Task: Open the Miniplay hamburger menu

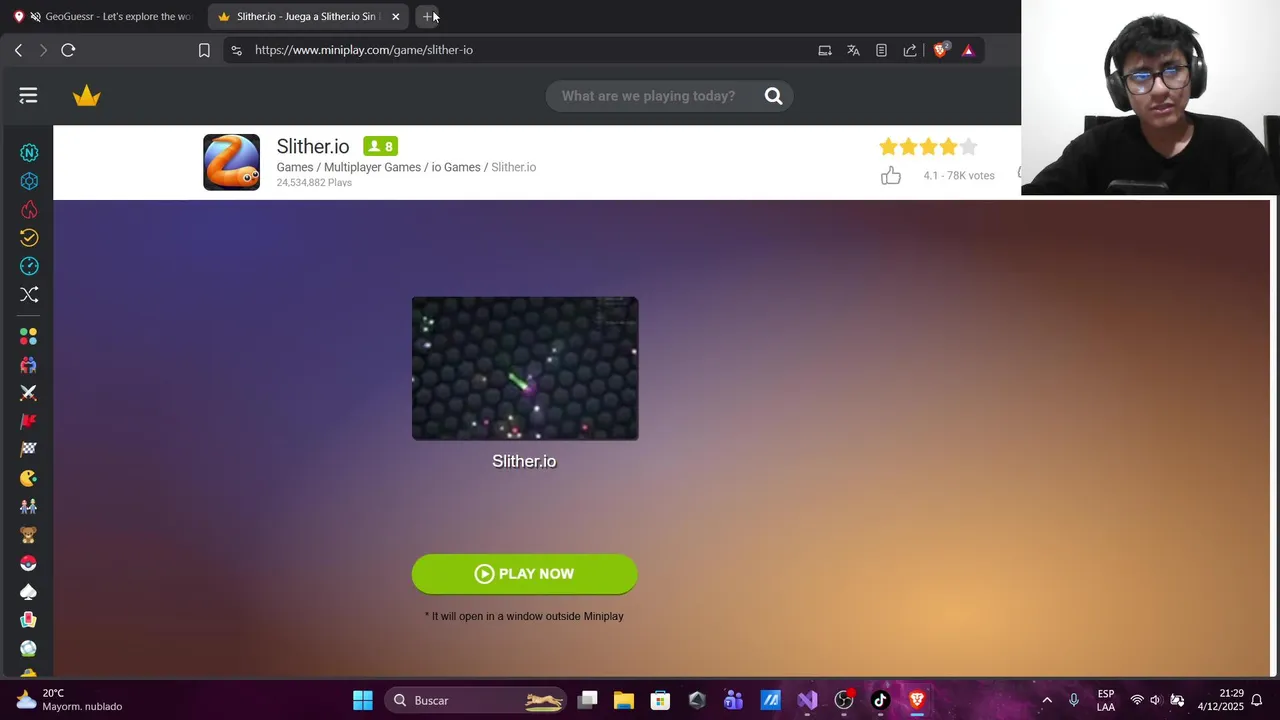Action: 28,96
